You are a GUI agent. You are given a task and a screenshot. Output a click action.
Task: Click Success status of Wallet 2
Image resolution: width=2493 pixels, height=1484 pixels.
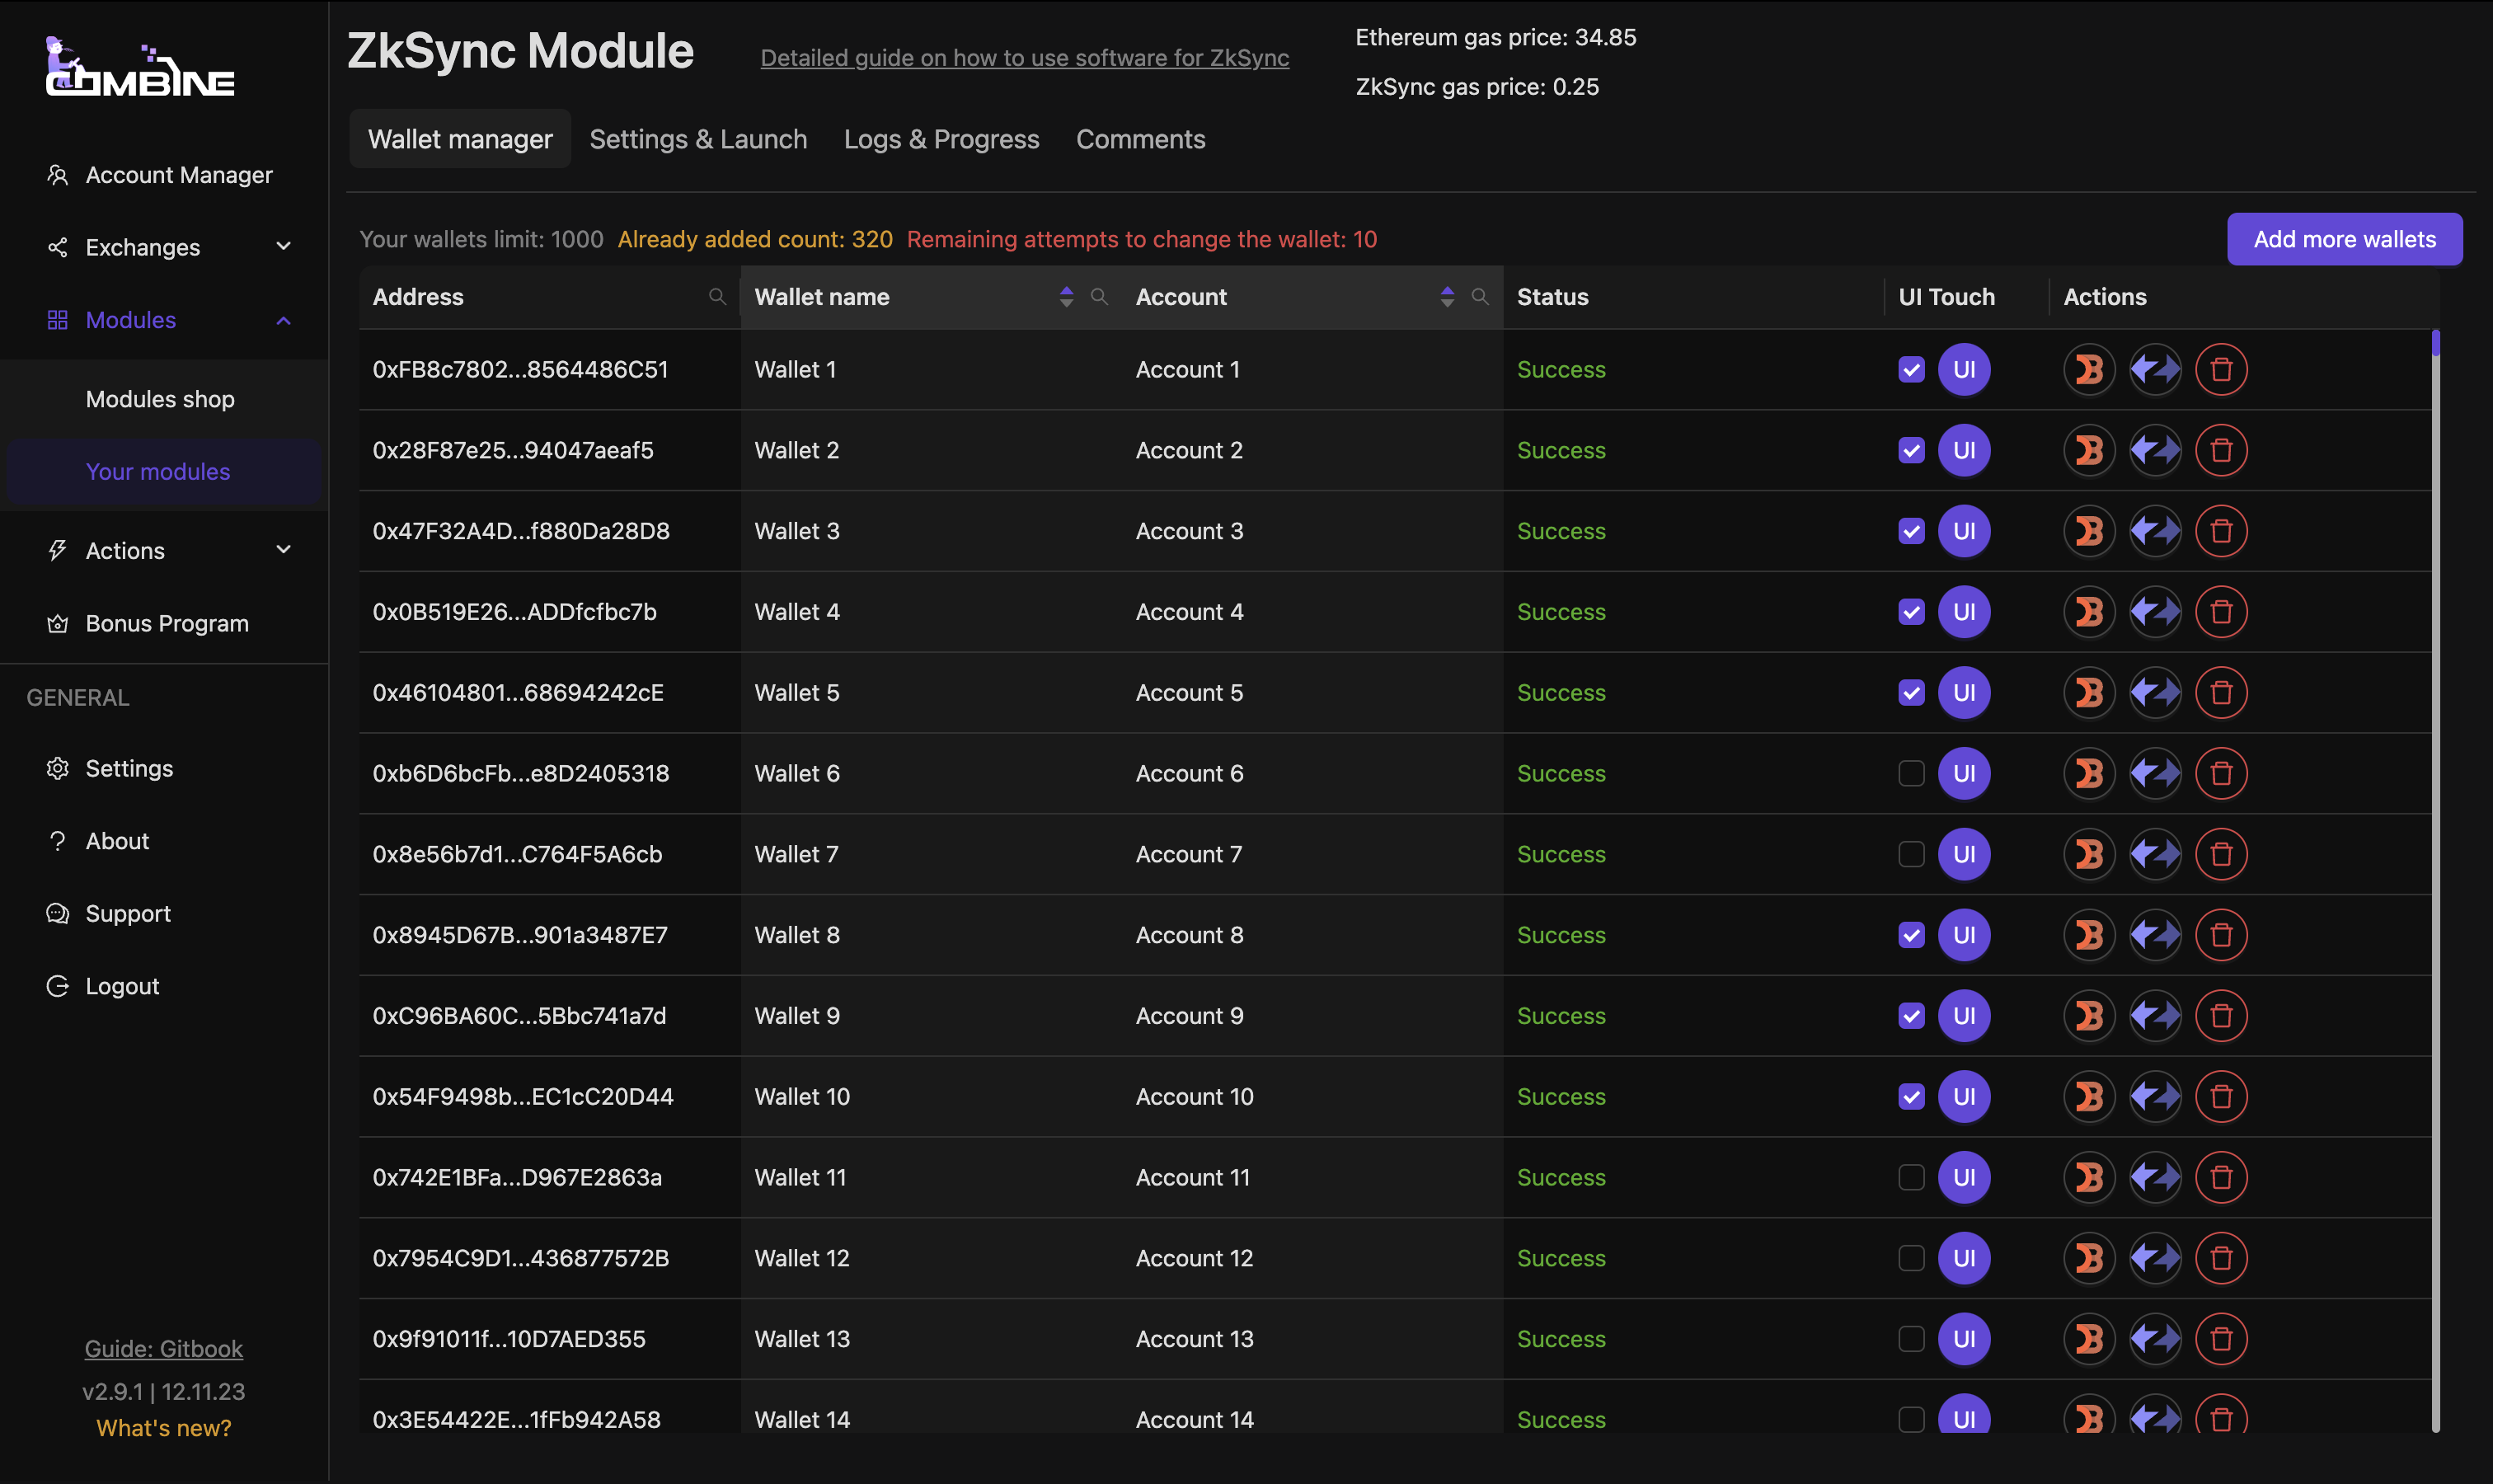point(1561,450)
